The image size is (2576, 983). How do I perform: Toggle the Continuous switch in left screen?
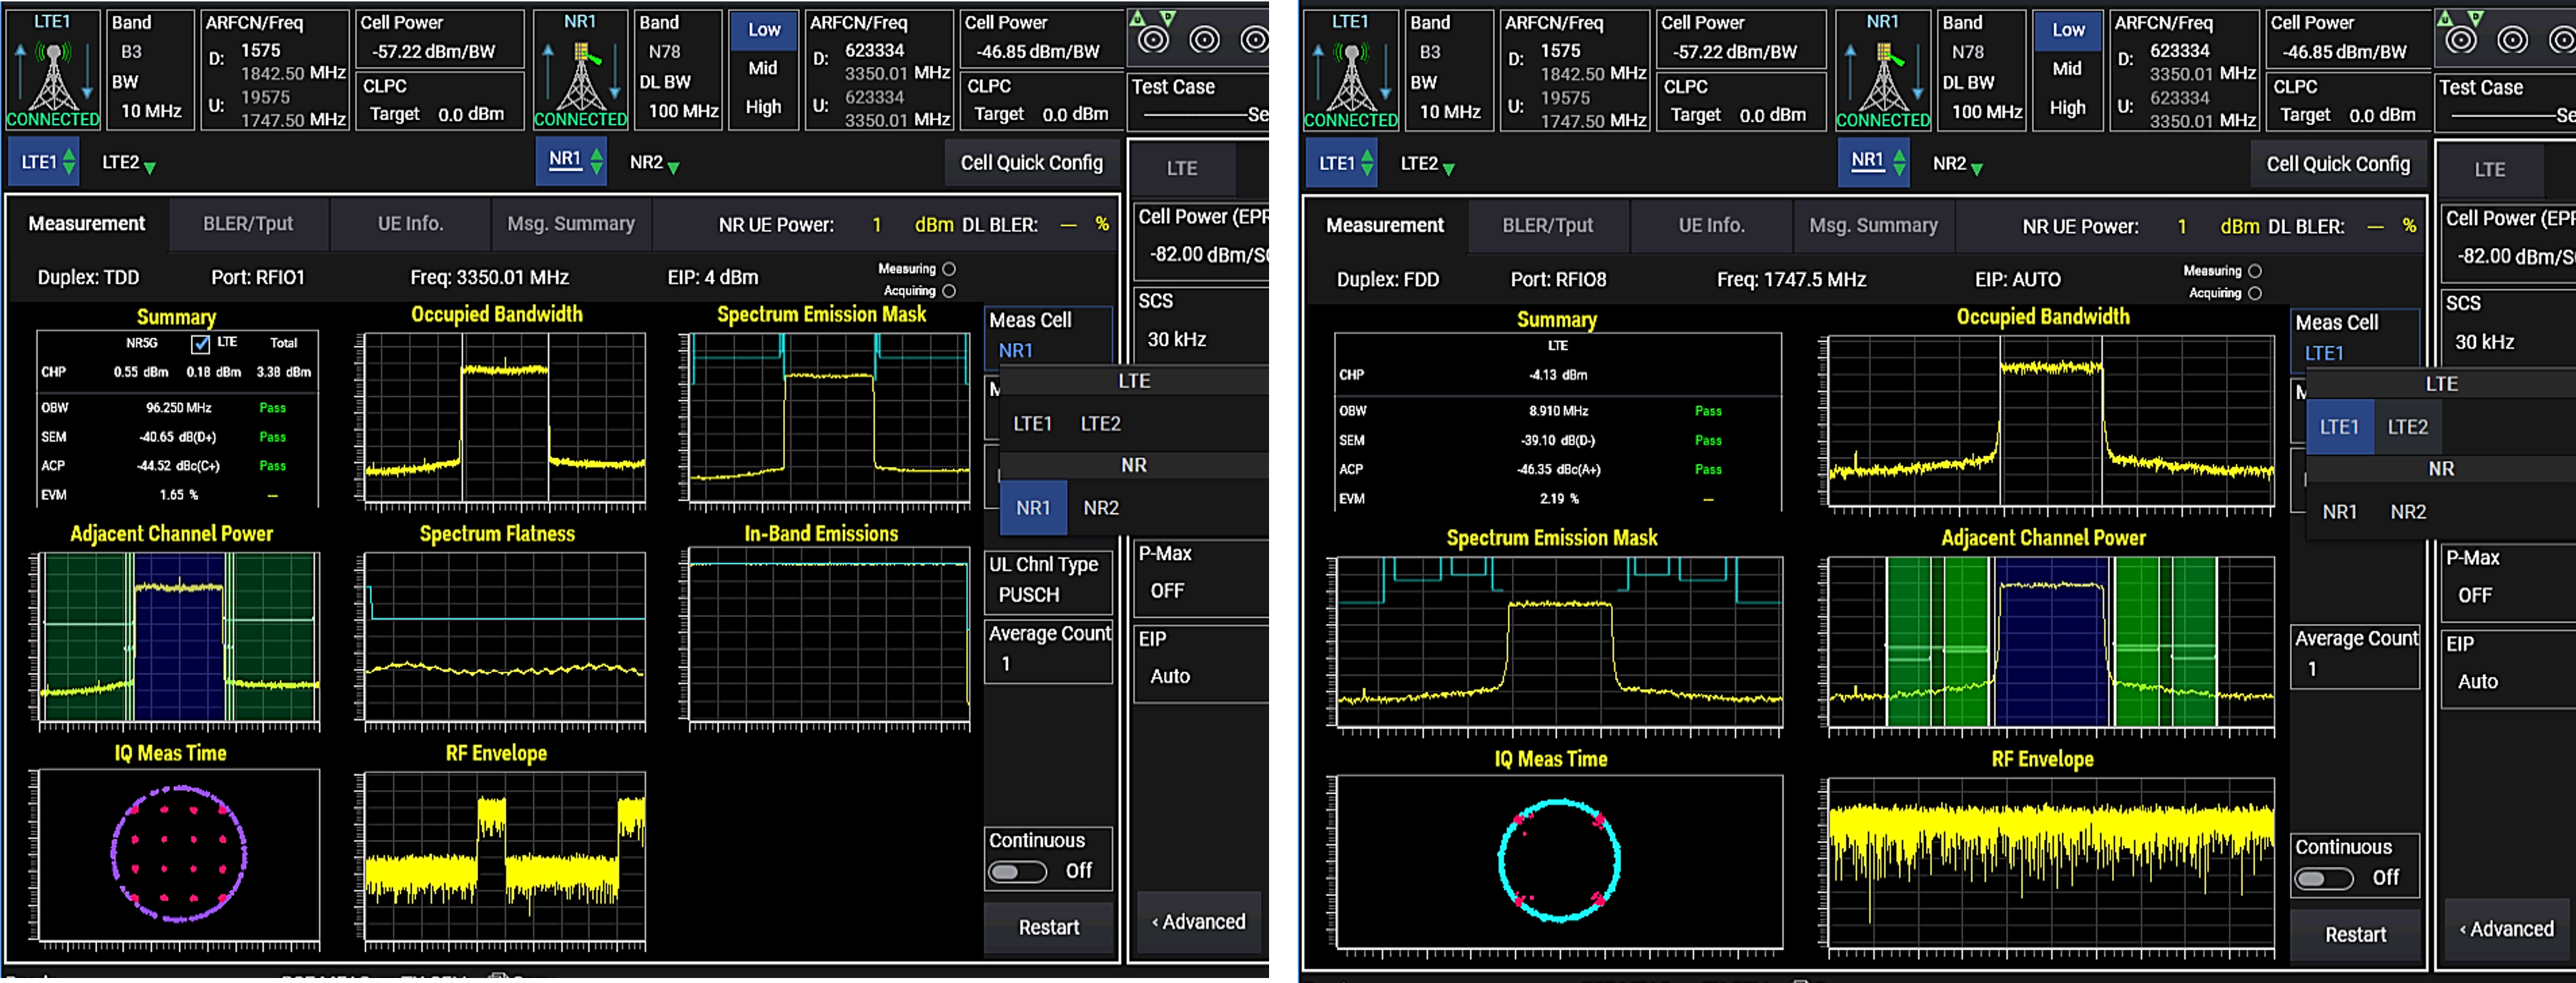click(x=1017, y=872)
